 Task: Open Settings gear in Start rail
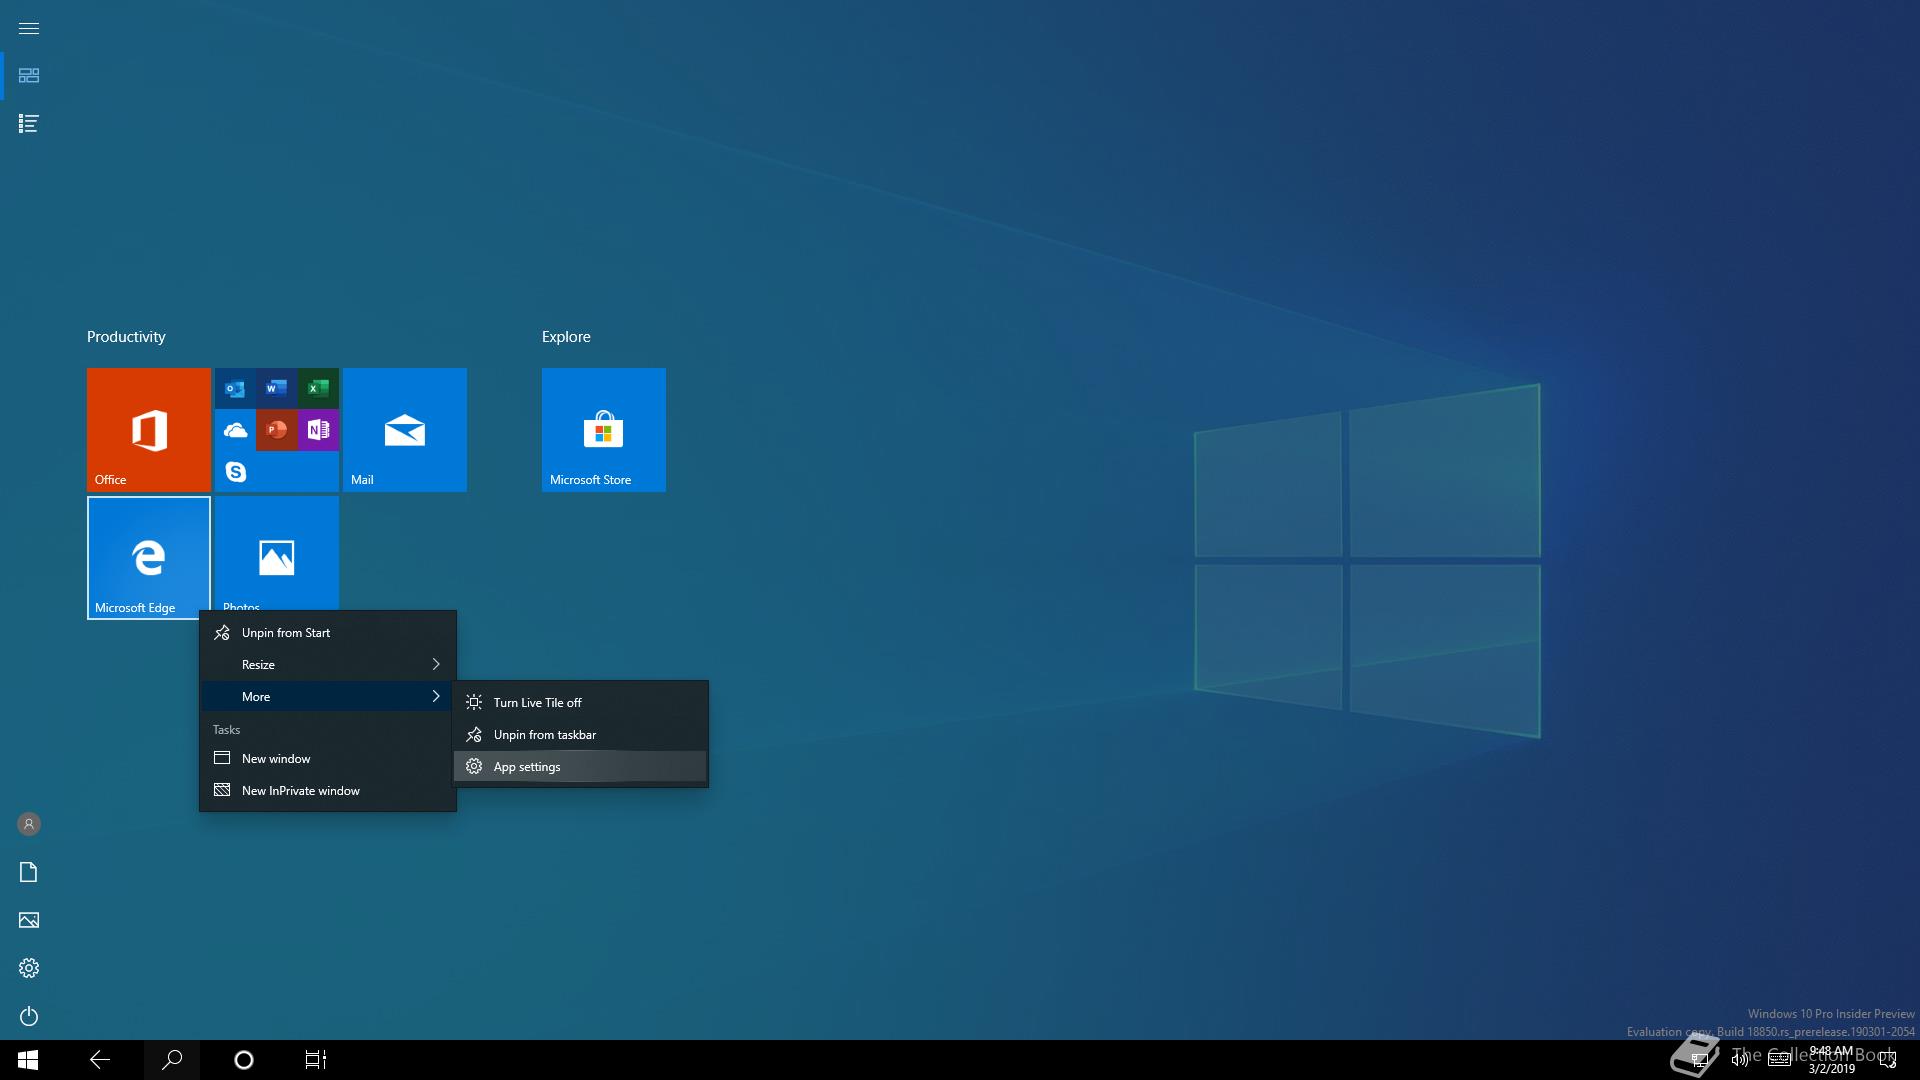29,968
